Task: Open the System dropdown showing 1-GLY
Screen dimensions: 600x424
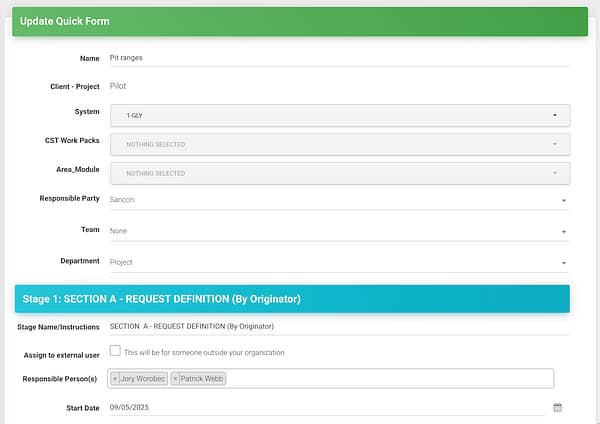Action: tap(339, 115)
